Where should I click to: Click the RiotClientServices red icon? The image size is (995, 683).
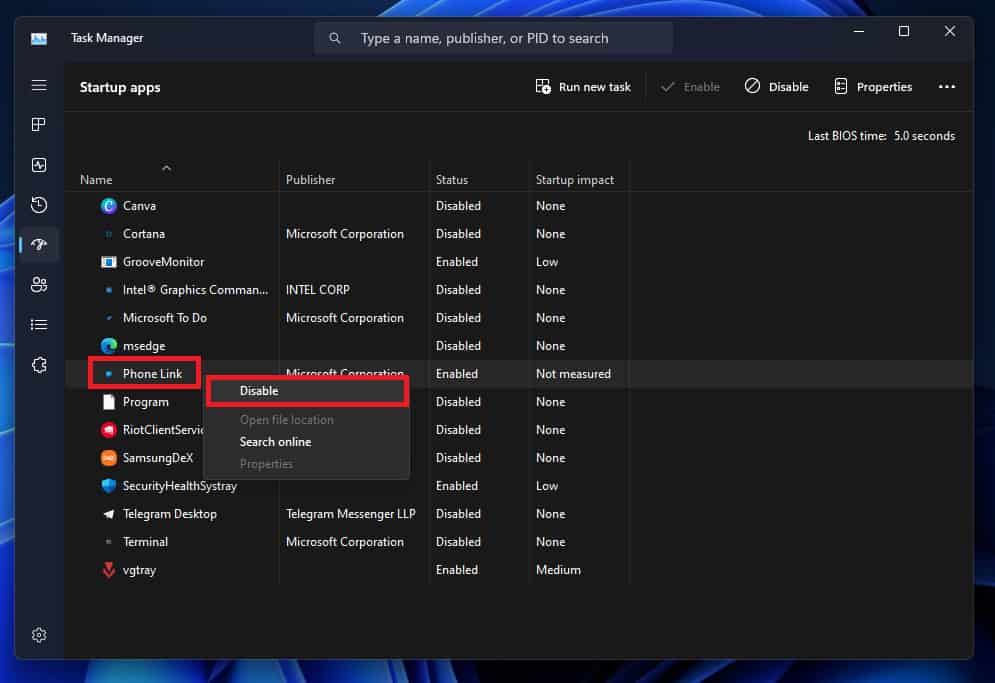(x=109, y=430)
